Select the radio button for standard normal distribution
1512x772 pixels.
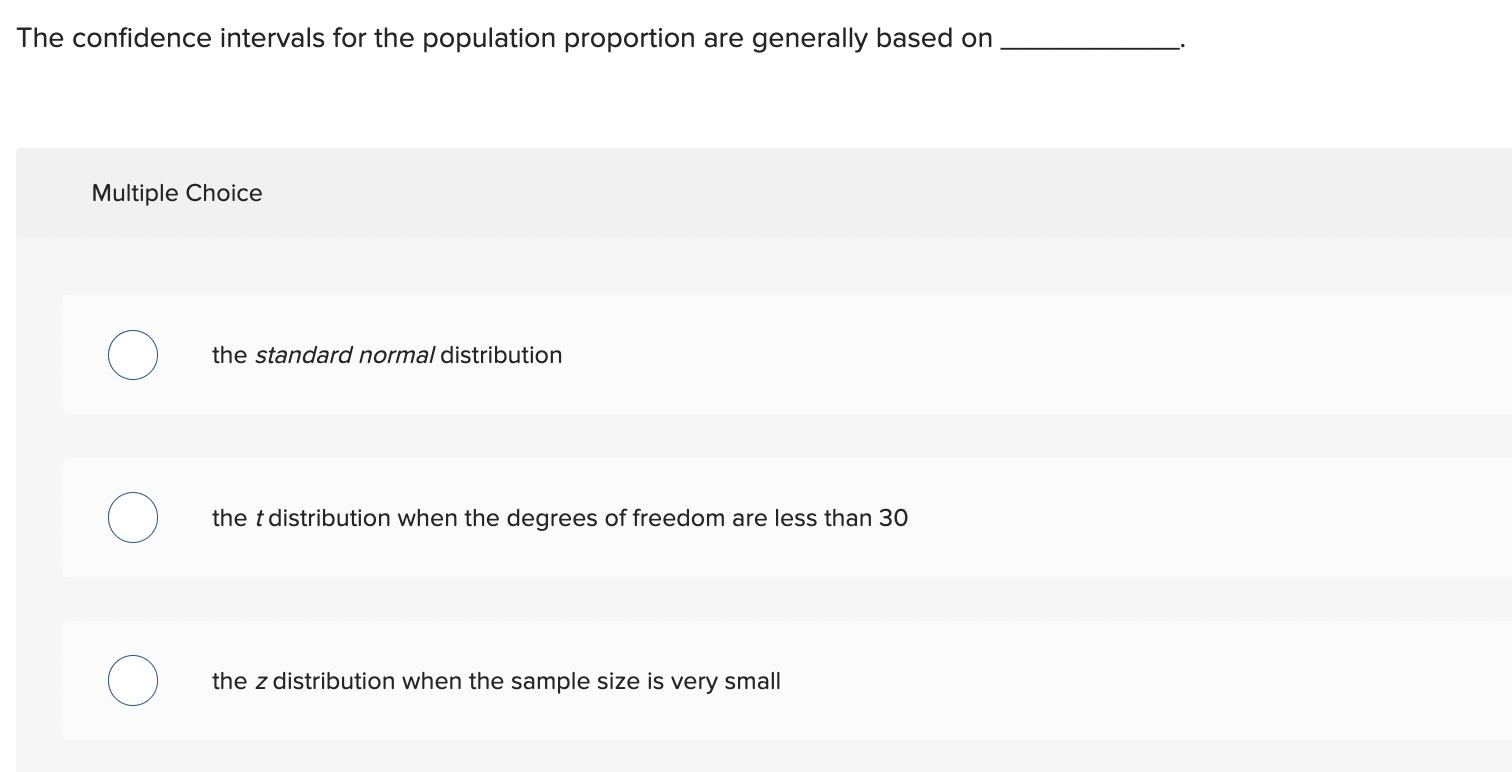pyautogui.click(x=132, y=354)
